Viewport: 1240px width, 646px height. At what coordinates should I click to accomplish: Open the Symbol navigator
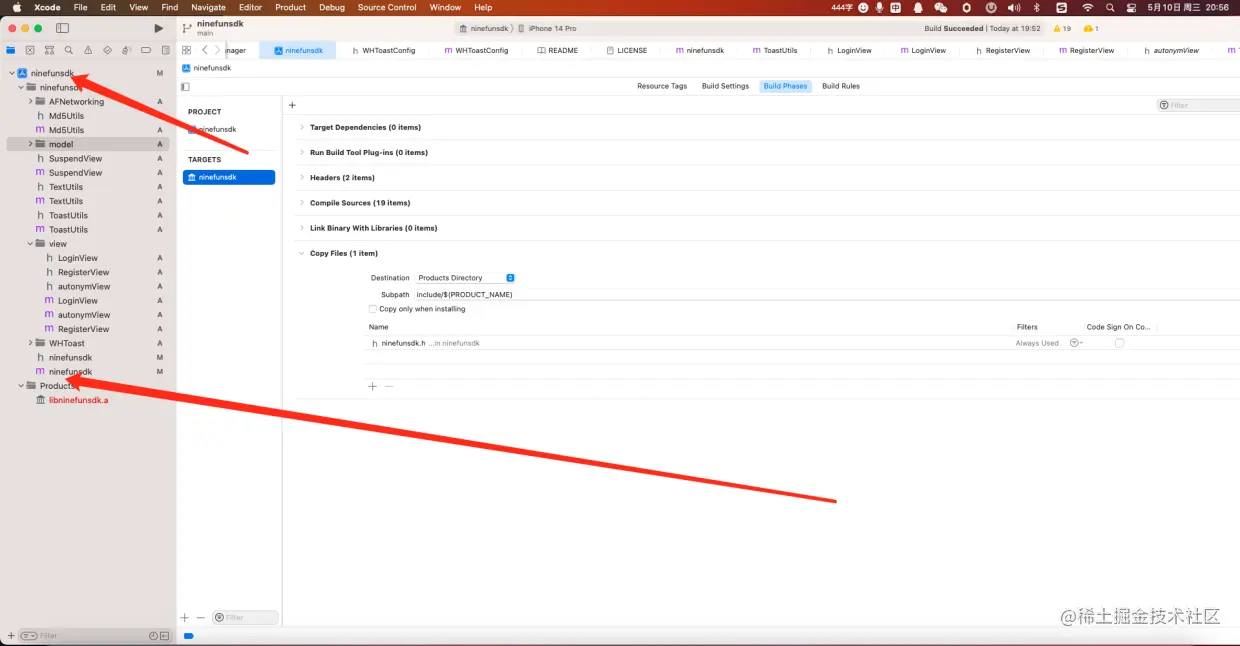[49, 50]
